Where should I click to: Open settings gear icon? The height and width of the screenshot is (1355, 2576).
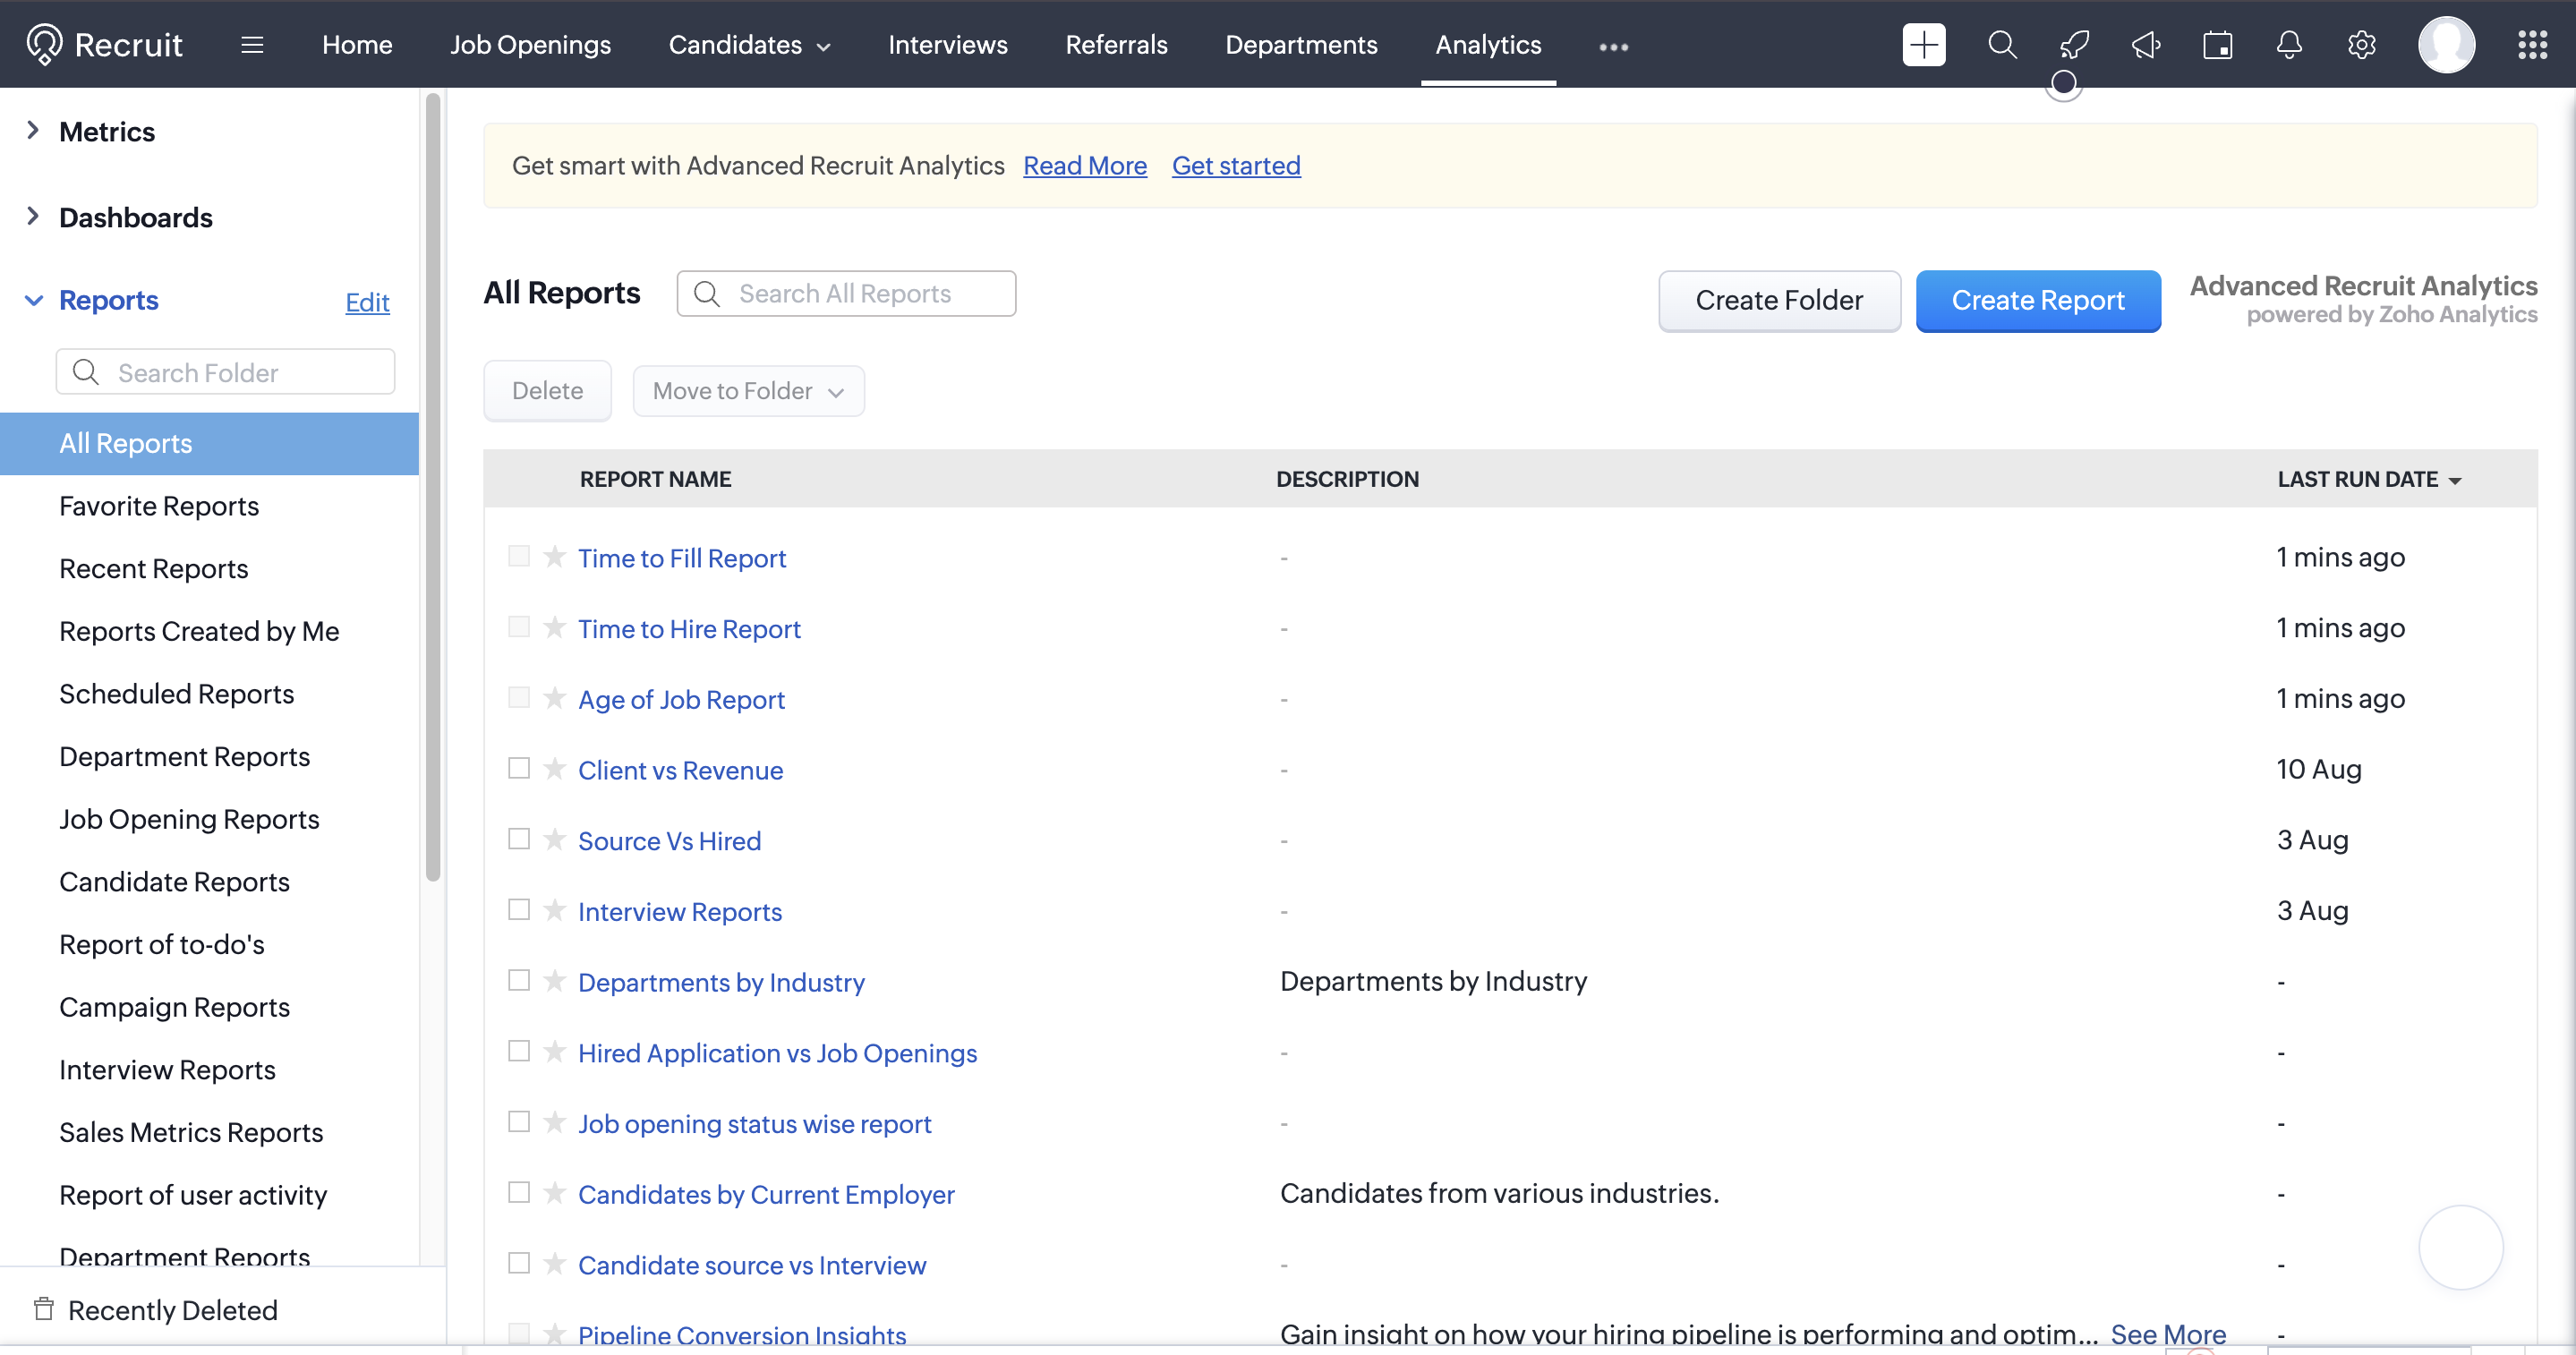[2361, 45]
